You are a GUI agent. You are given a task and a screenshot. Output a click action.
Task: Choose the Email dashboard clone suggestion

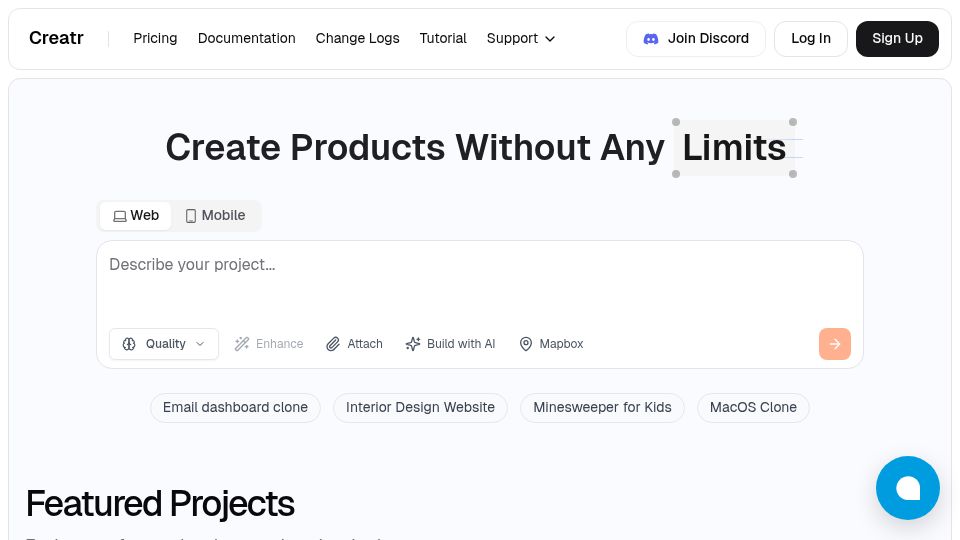[x=235, y=408]
